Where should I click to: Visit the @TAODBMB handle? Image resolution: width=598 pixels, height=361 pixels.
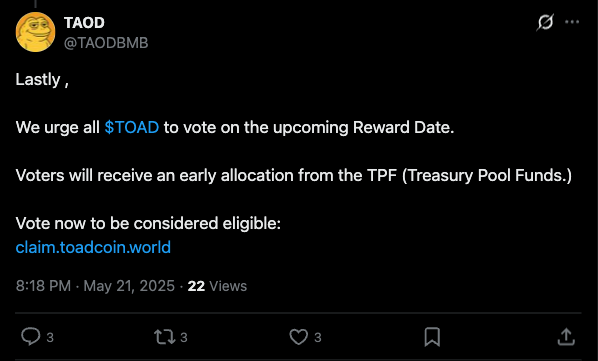click(x=106, y=43)
